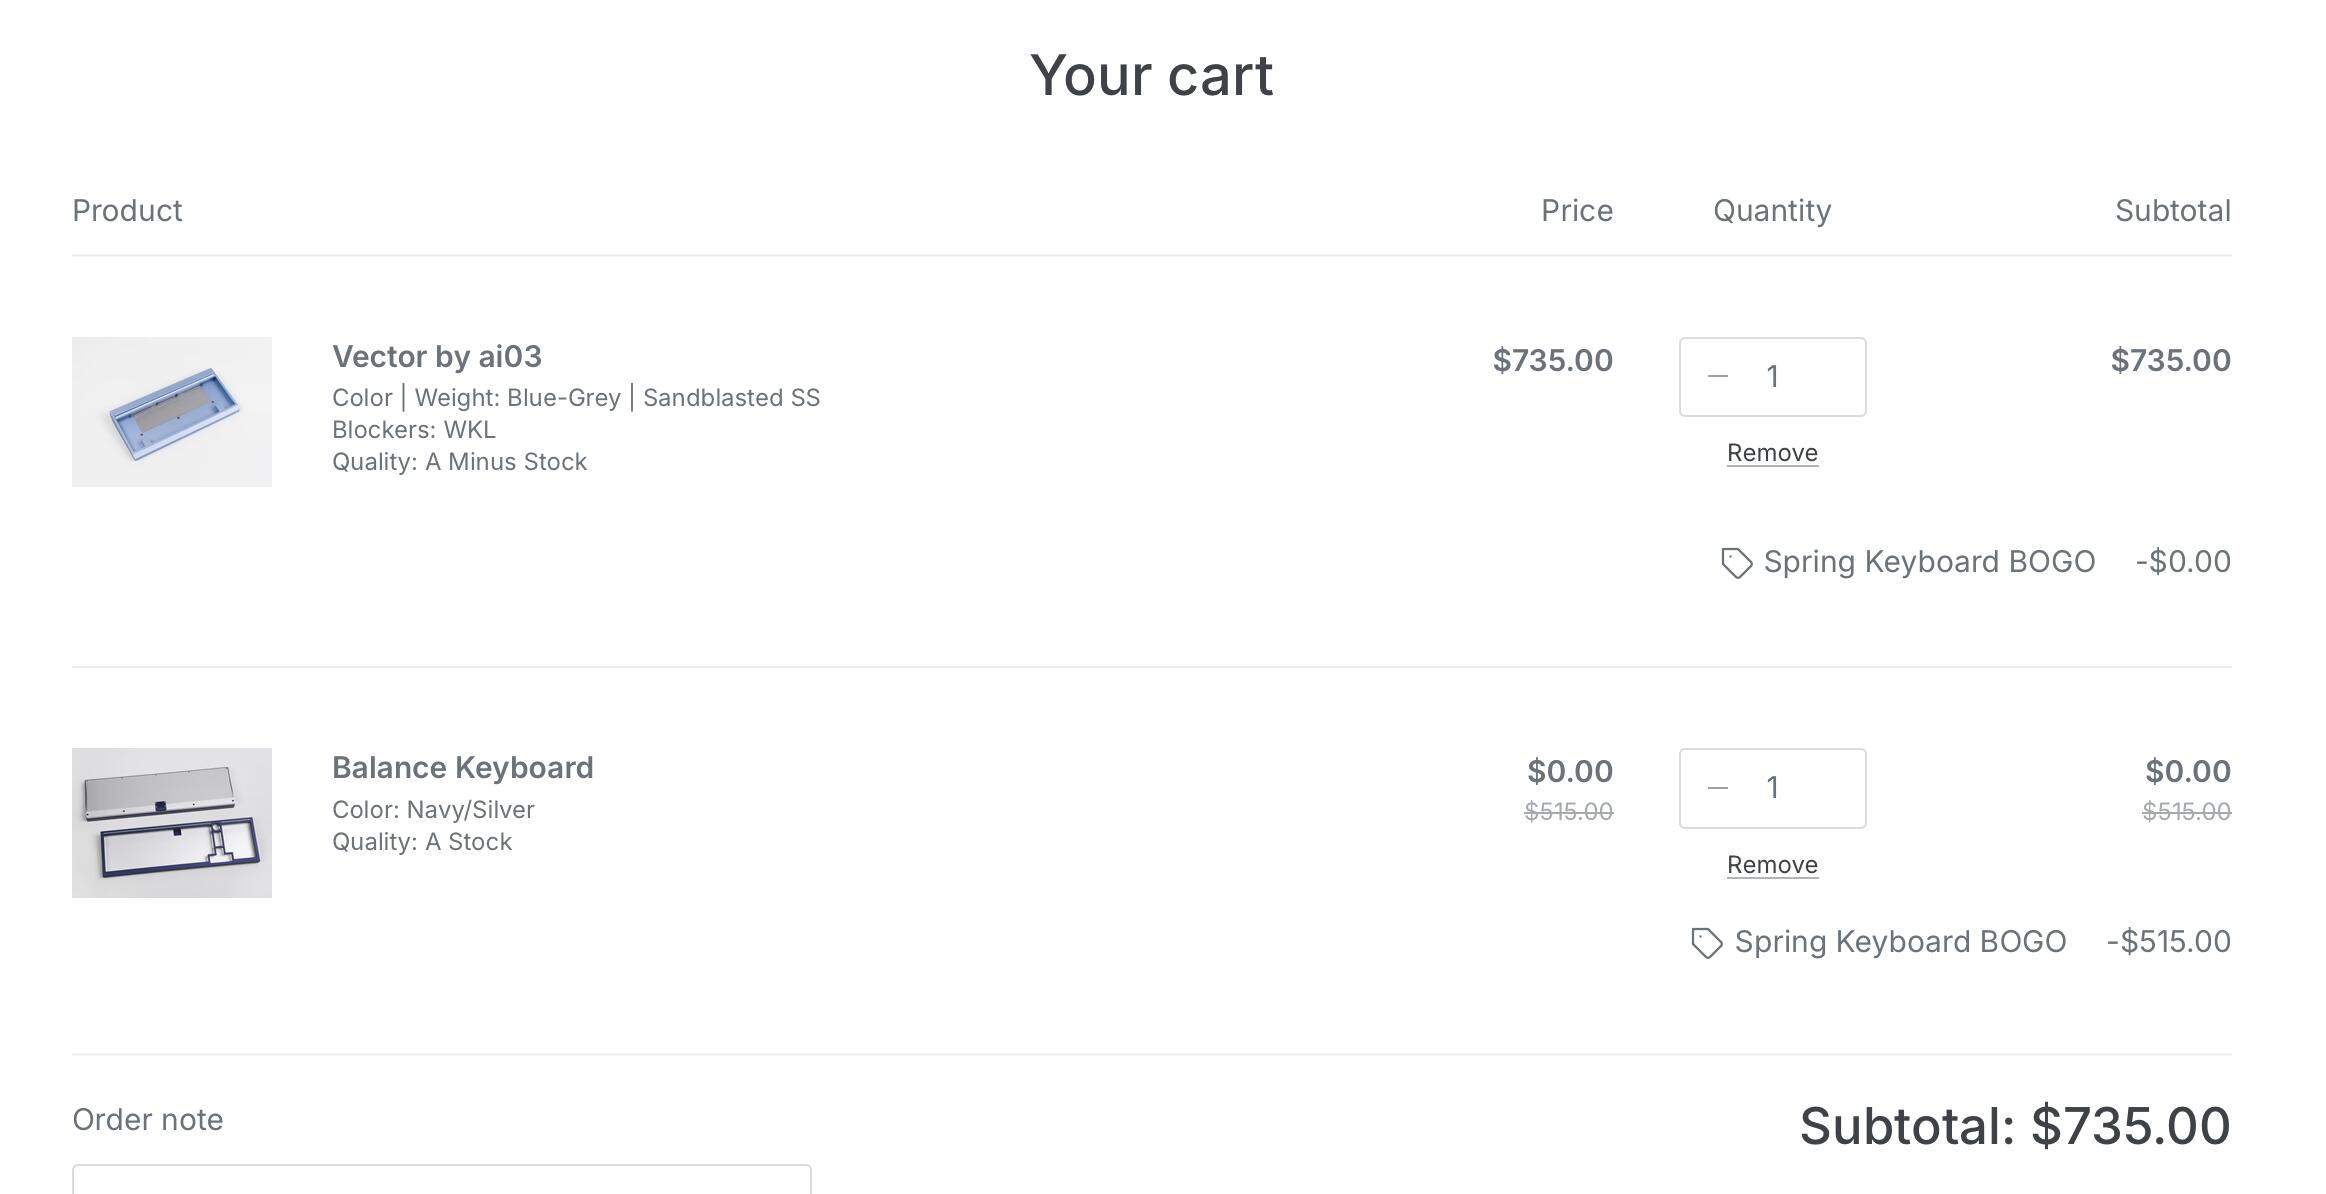Click the Your cart page heading
The width and height of the screenshot is (2326, 1194).
(x=1152, y=75)
